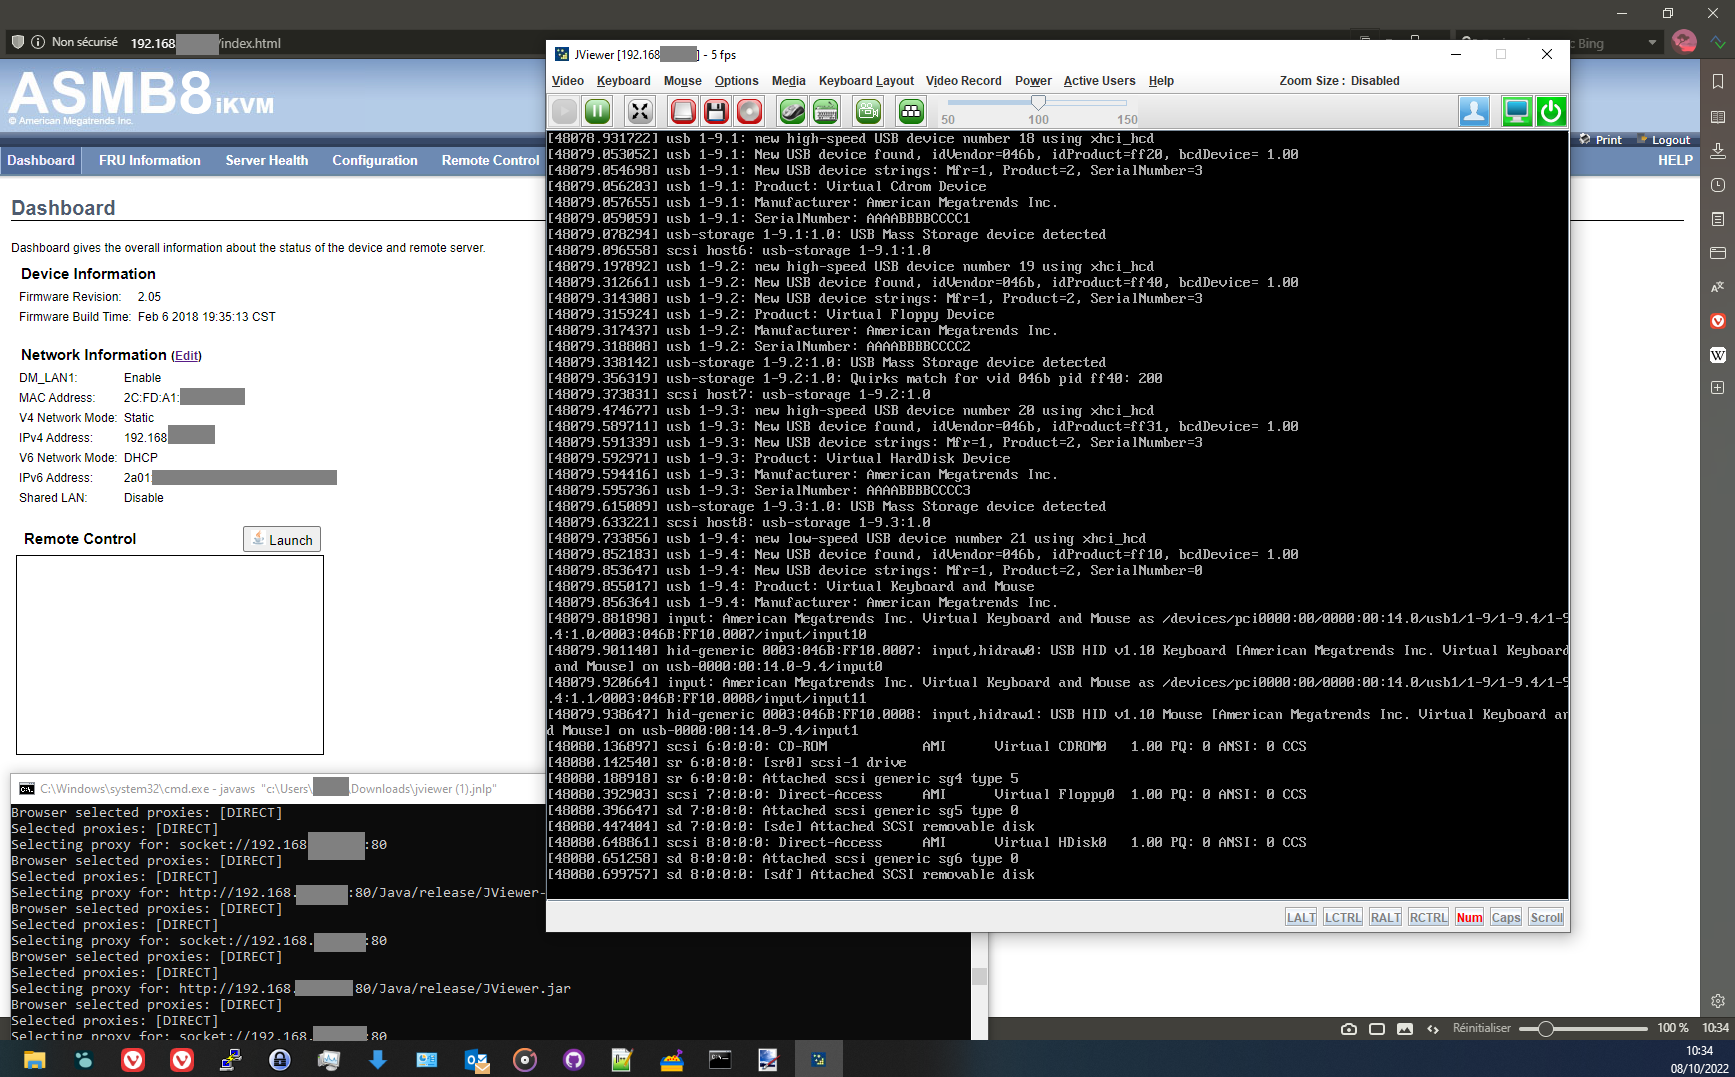Image resolution: width=1735 pixels, height=1077 pixels.
Task: Open GitHub Desktop from the taskbar
Action: coord(574,1060)
